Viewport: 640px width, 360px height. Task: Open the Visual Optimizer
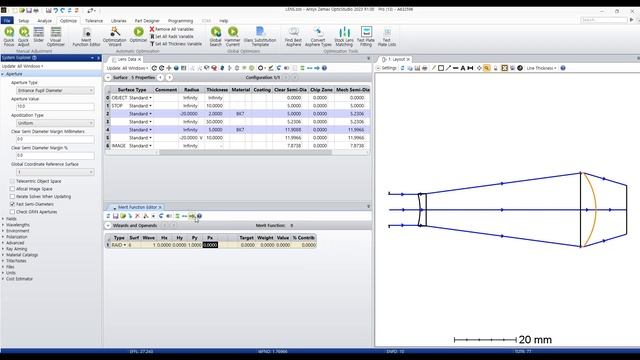pyautogui.click(x=56, y=36)
